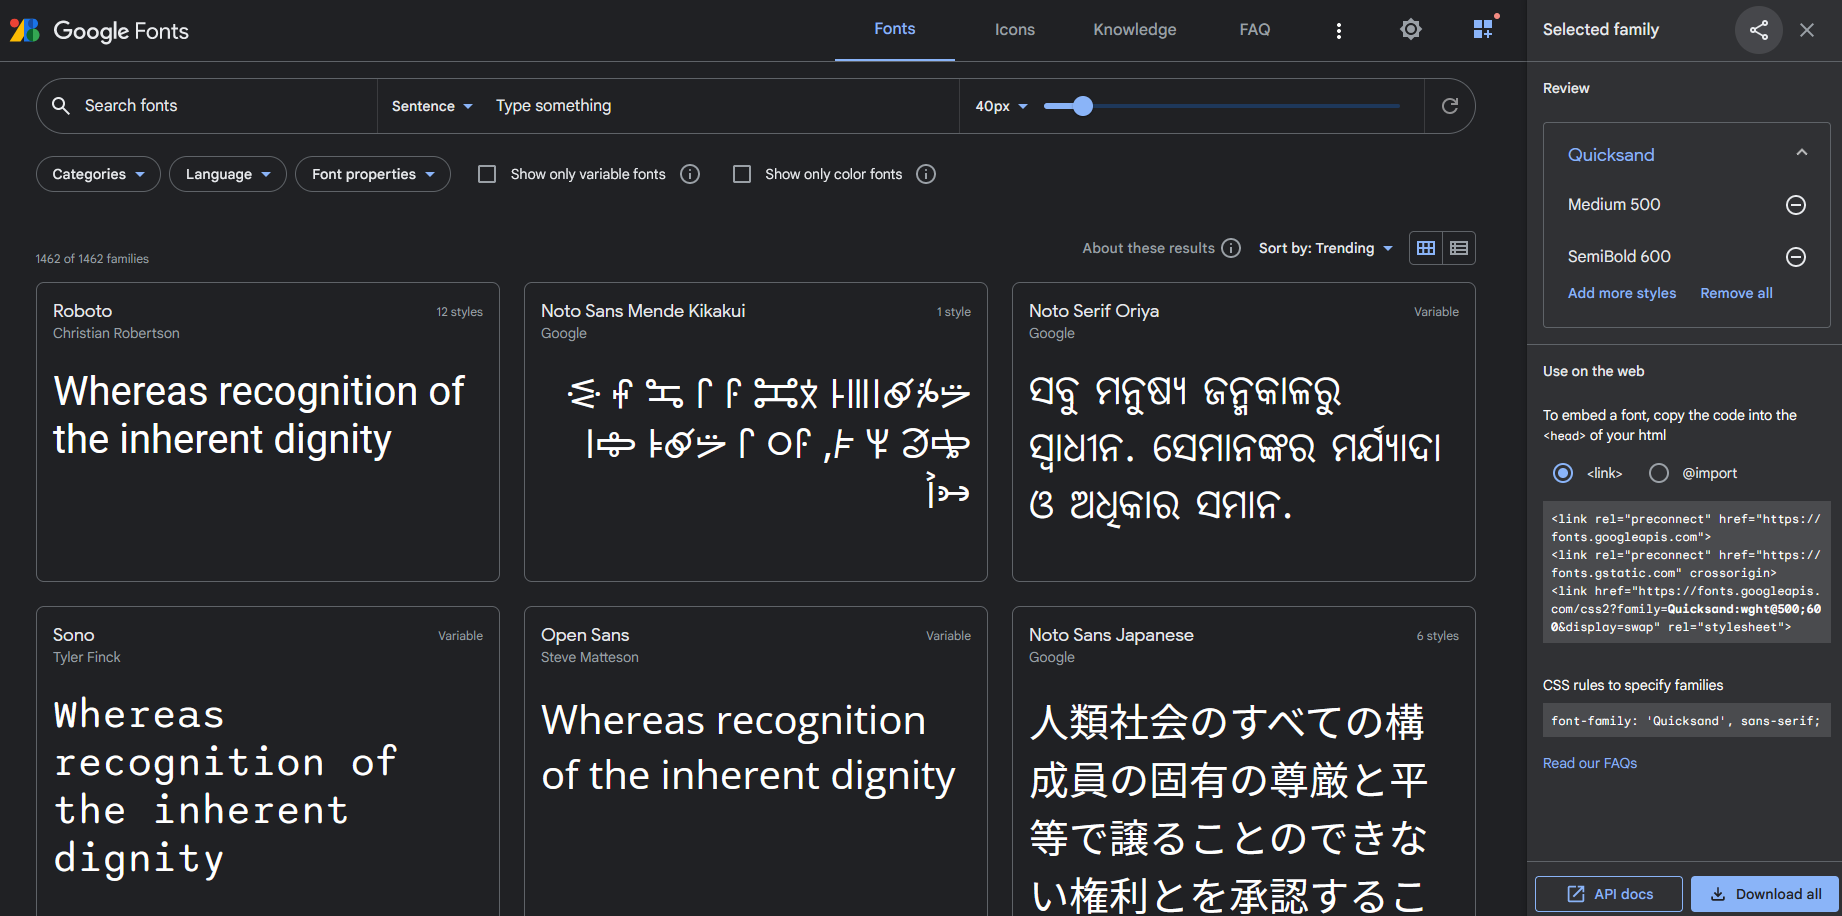The height and width of the screenshot is (916, 1842).
Task: Open Sort by: Trending dropdown
Action: tap(1325, 248)
